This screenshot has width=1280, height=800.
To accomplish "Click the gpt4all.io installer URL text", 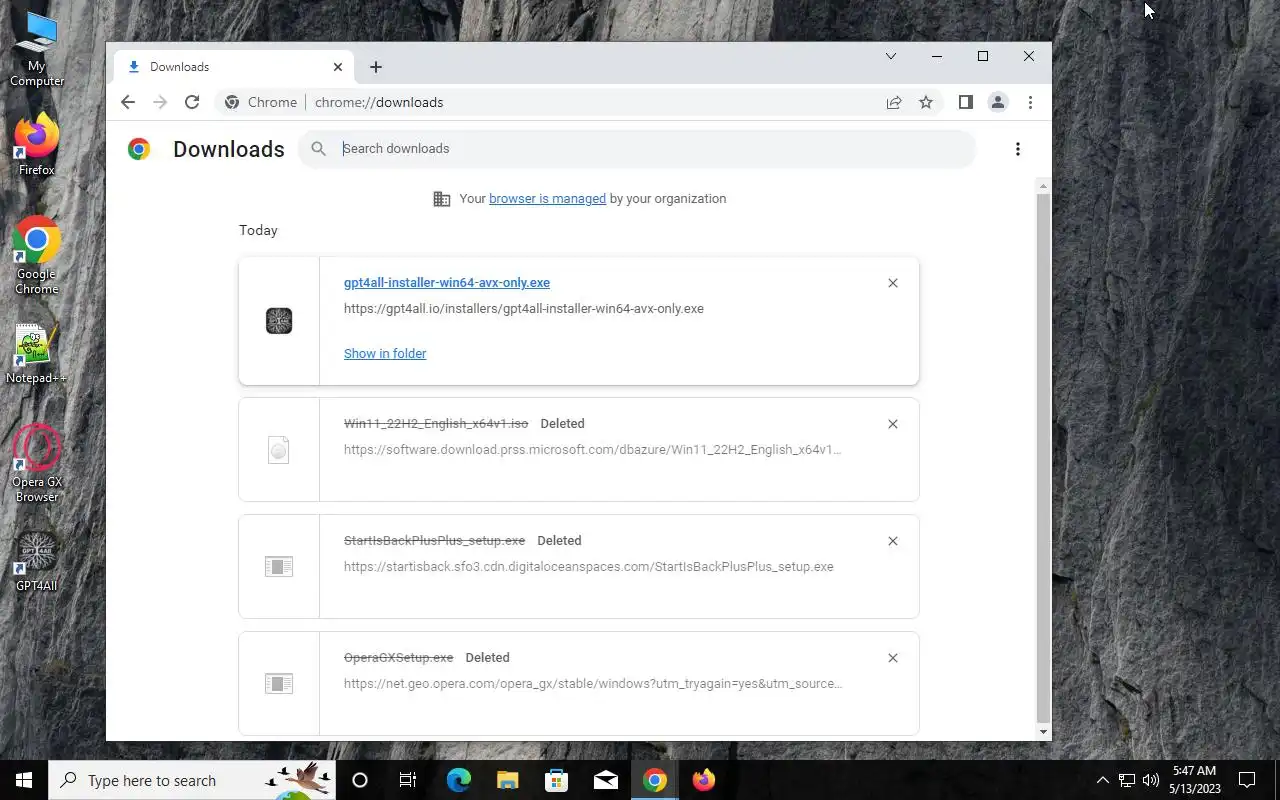I will (x=524, y=308).
